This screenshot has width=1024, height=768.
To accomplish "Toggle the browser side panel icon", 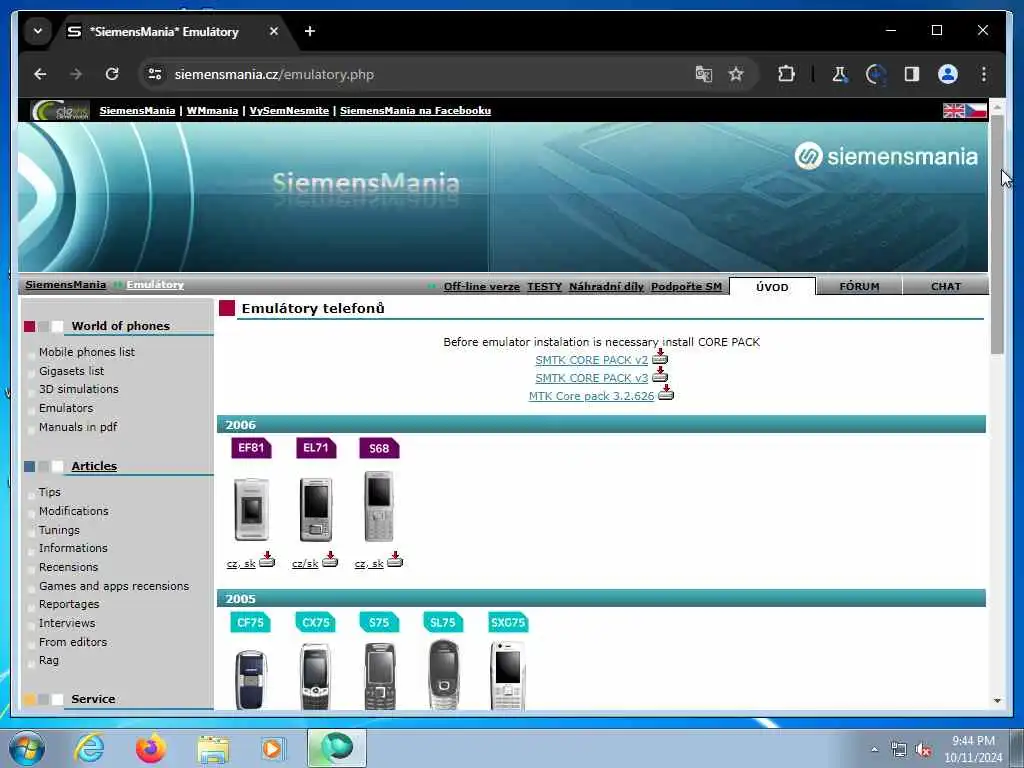I will (912, 74).
